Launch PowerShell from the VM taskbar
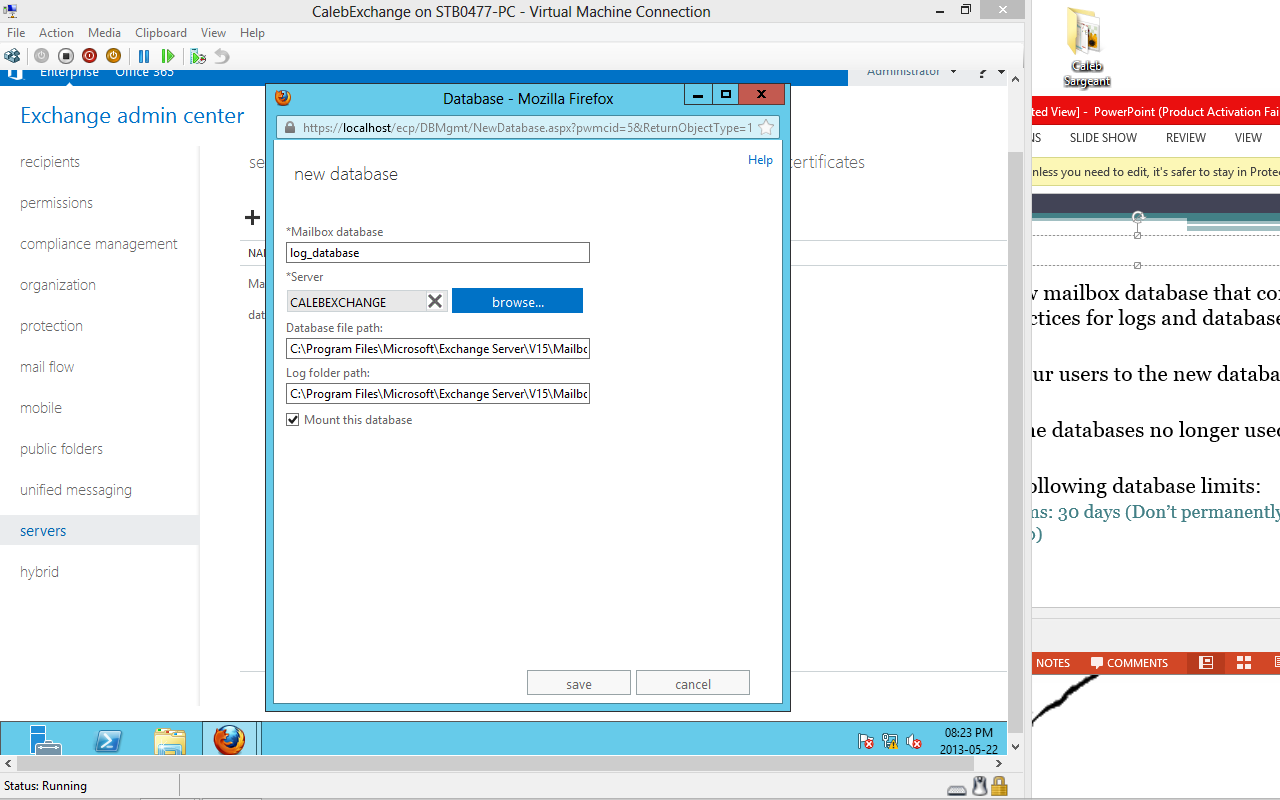This screenshot has width=1280, height=800. 108,740
